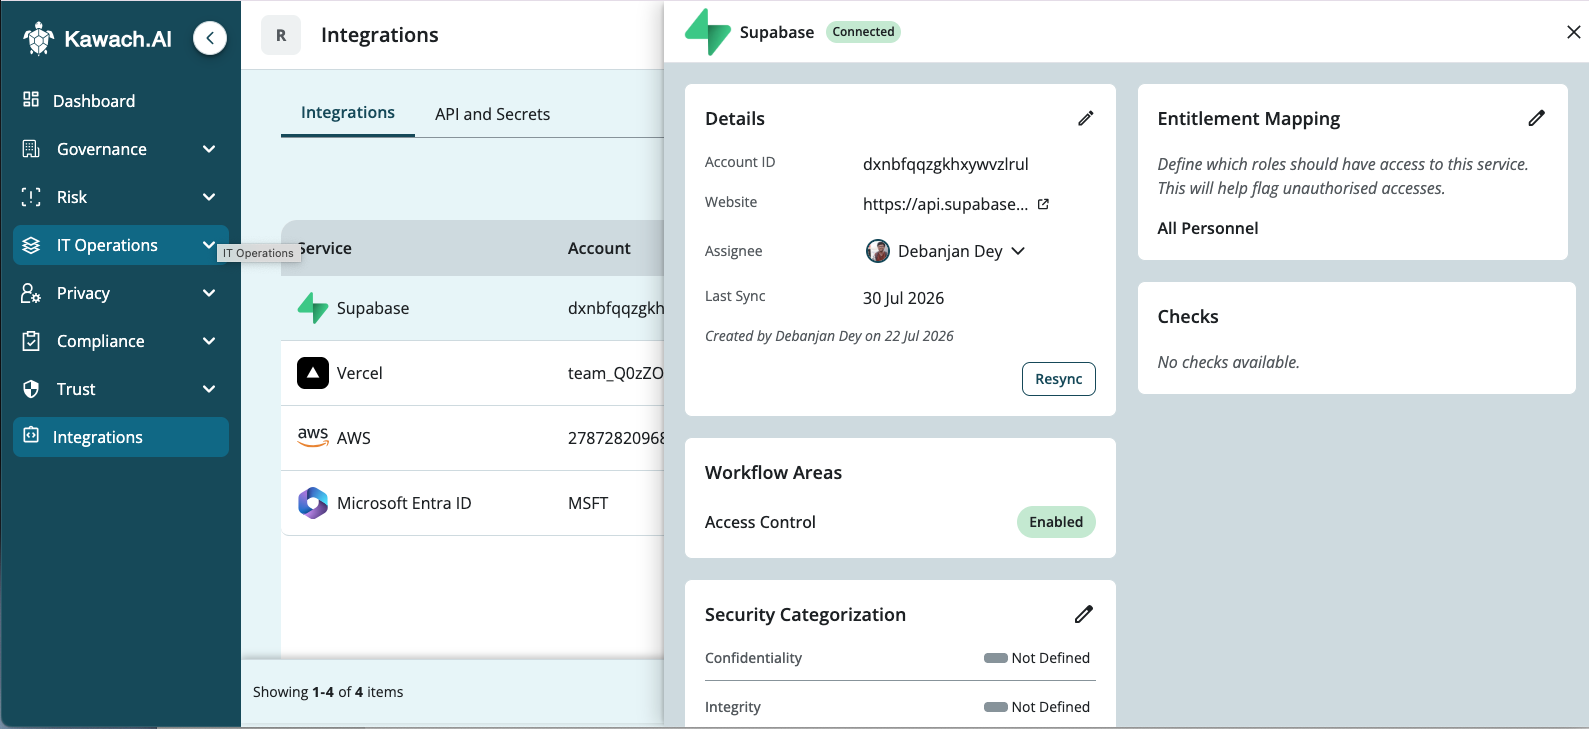Click the Microsoft Entra ID logo
The height and width of the screenshot is (729, 1589).
pos(313,503)
